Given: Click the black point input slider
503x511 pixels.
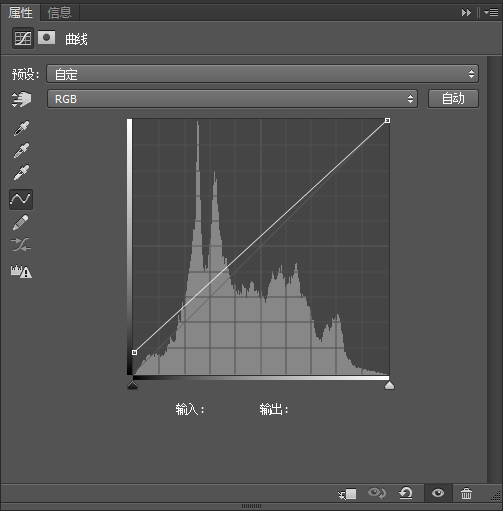Looking at the screenshot, I should click(x=133, y=385).
